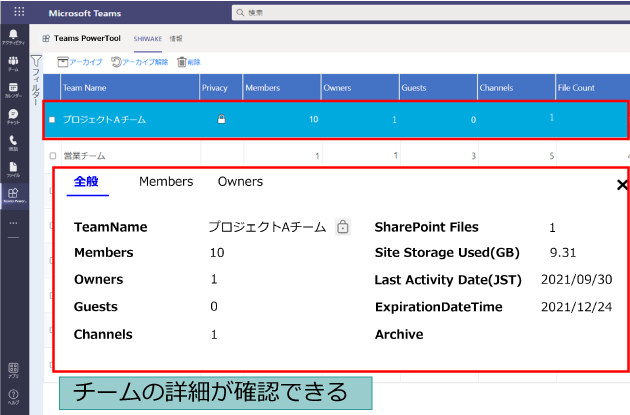This screenshot has width=630, height=415.
Task: Sort by Privacy column header
Action: click(x=221, y=87)
